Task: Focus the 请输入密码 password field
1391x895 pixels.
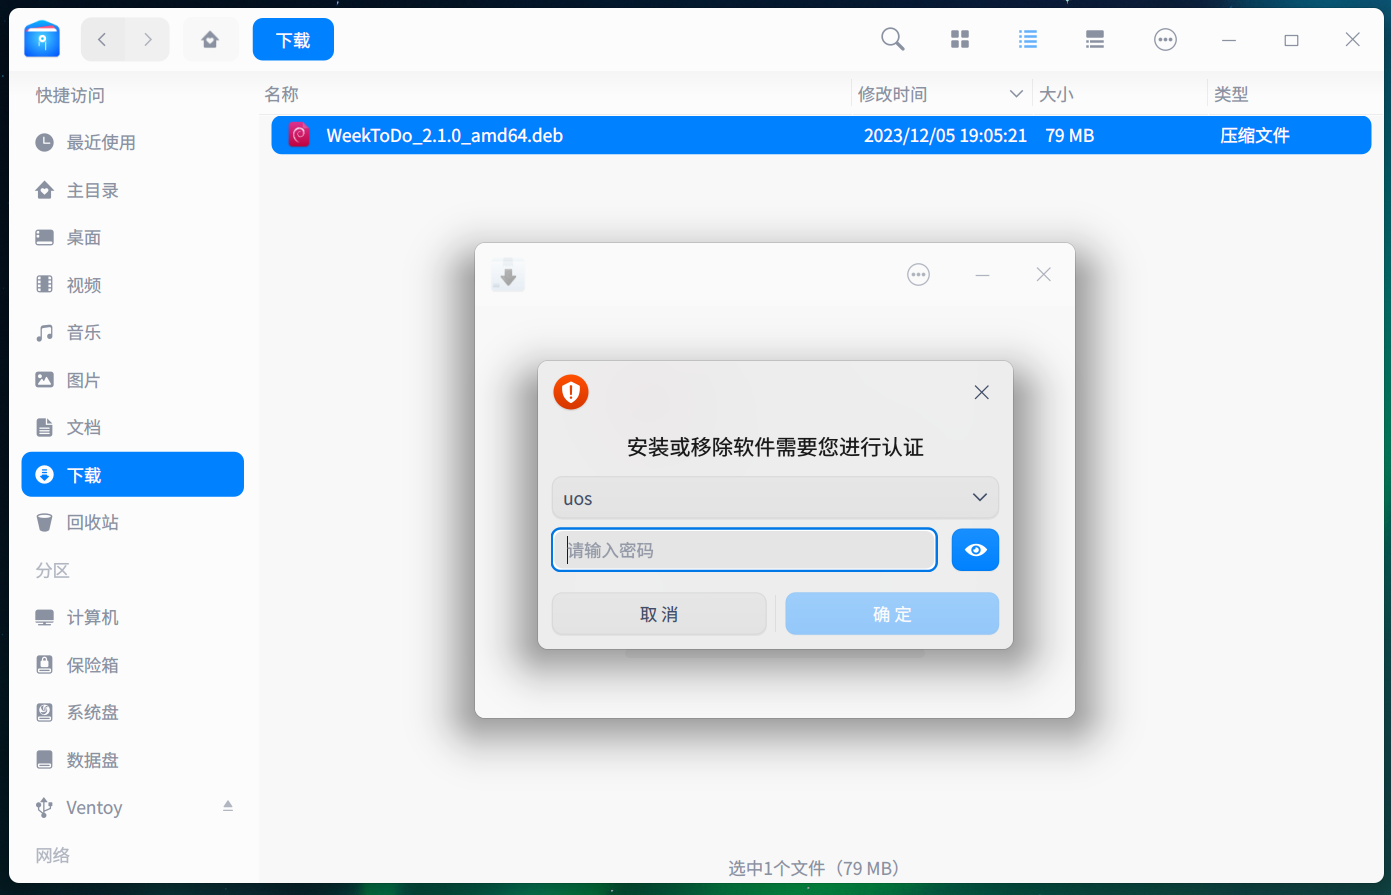Action: [744, 550]
